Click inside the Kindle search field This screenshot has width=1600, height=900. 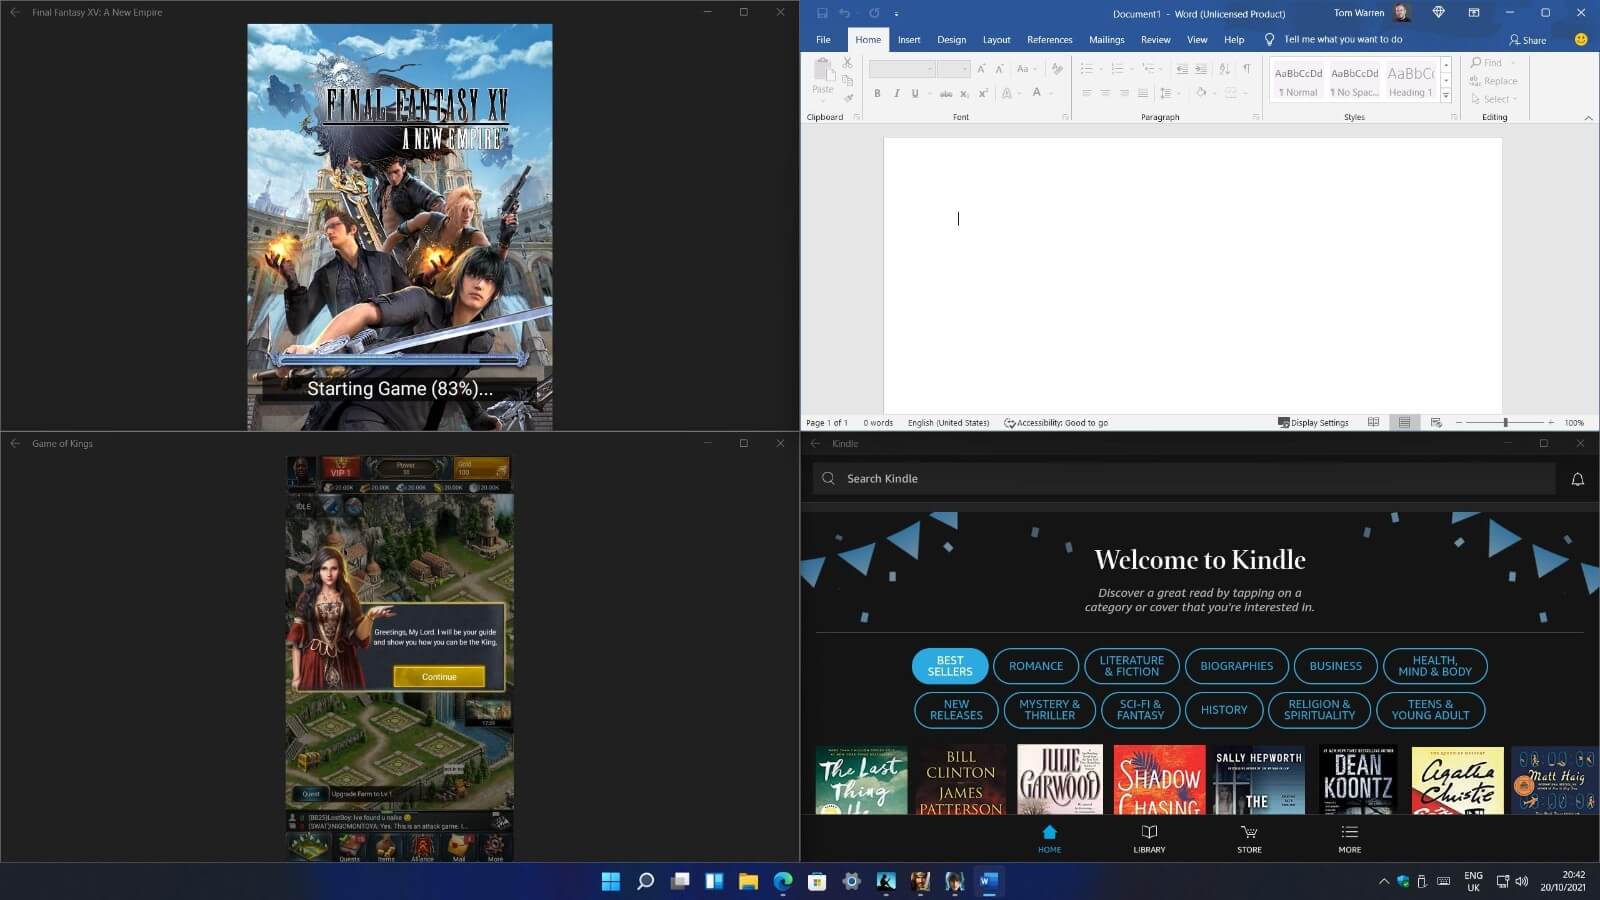1100,478
